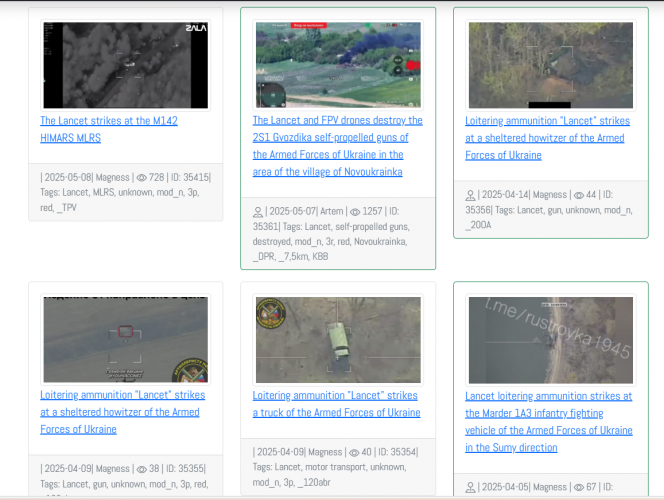Open sheltered howitzer link in card ID 35356
Viewport: 664px width, 500px height.
click(x=547, y=138)
